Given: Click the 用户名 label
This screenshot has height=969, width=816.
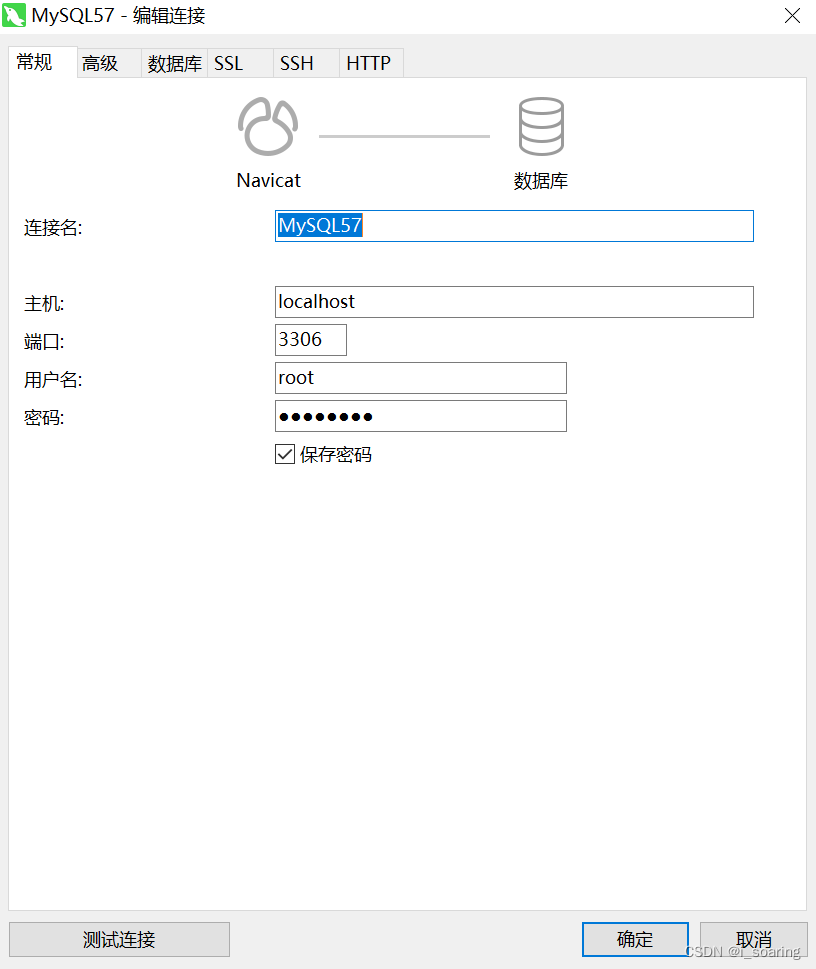Looking at the screenshot, I should (x=53, y=379).
